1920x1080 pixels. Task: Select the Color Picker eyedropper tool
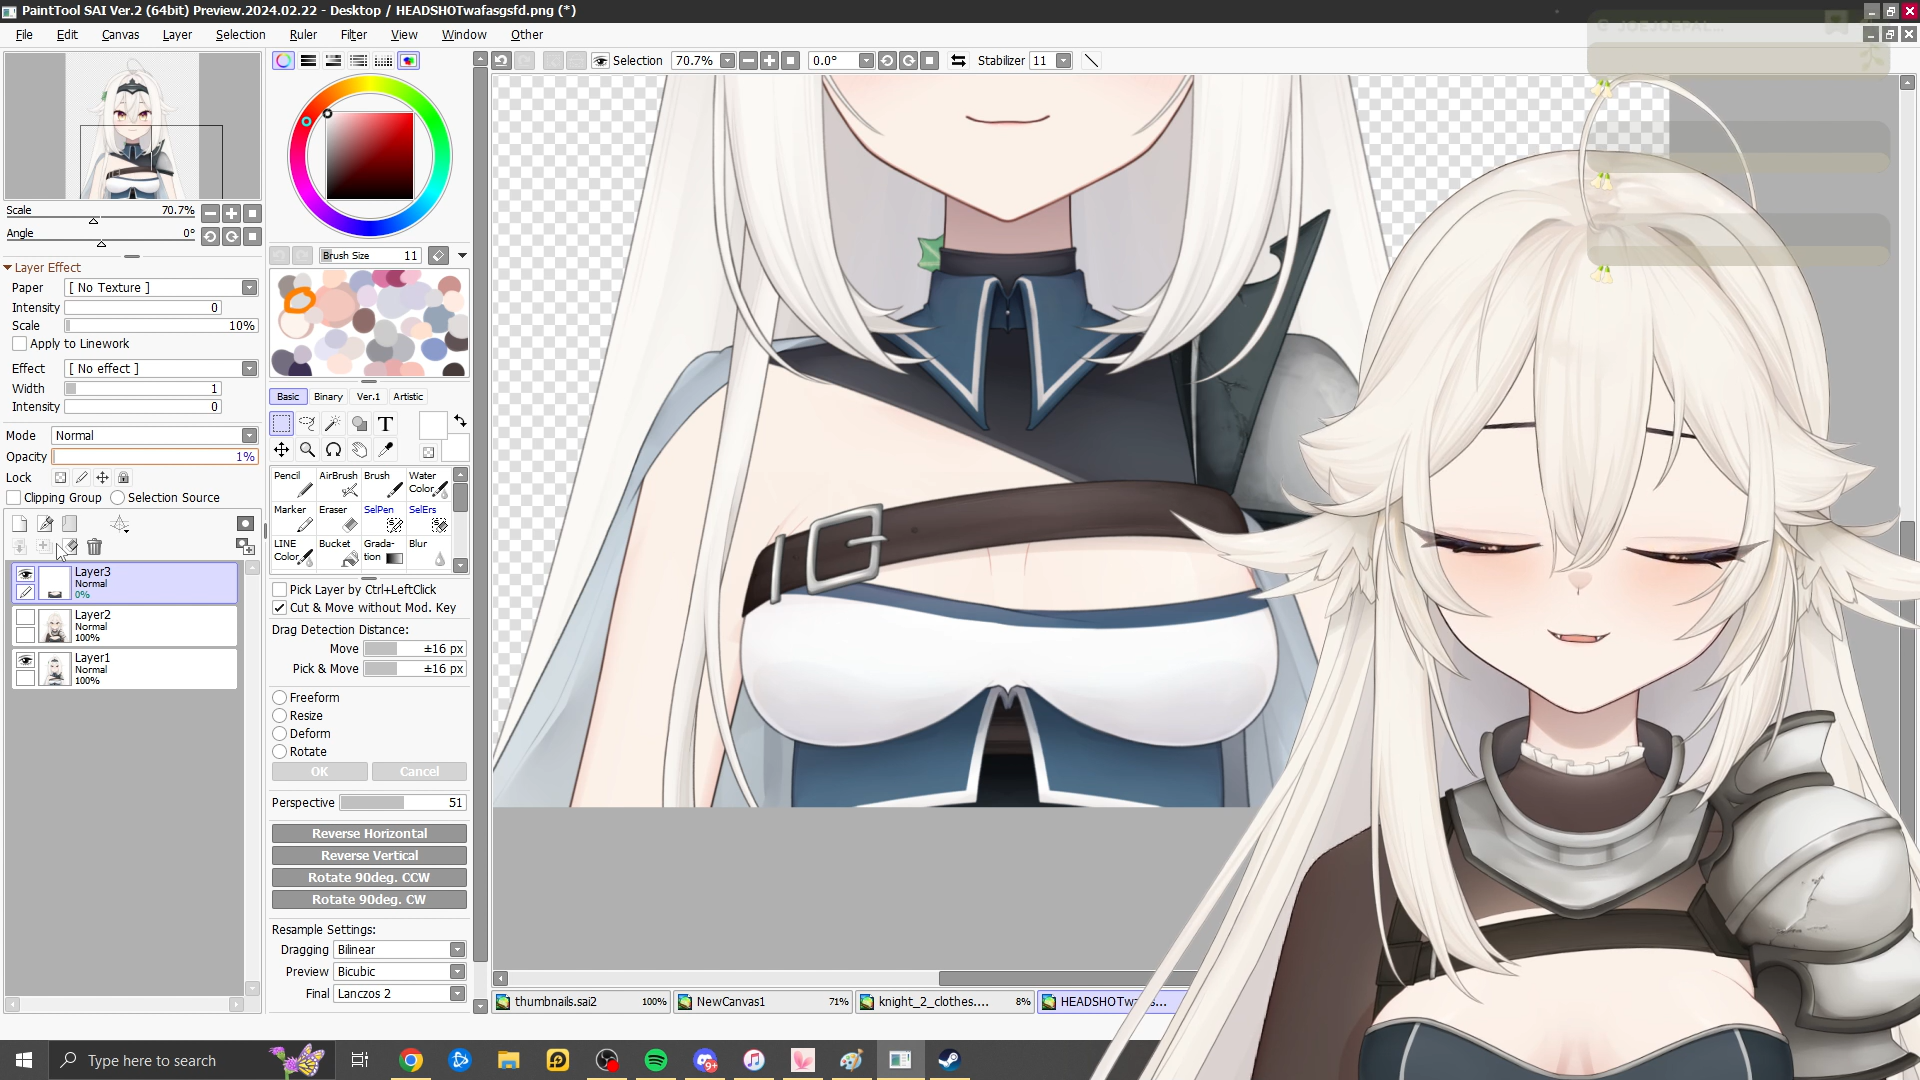385,450
